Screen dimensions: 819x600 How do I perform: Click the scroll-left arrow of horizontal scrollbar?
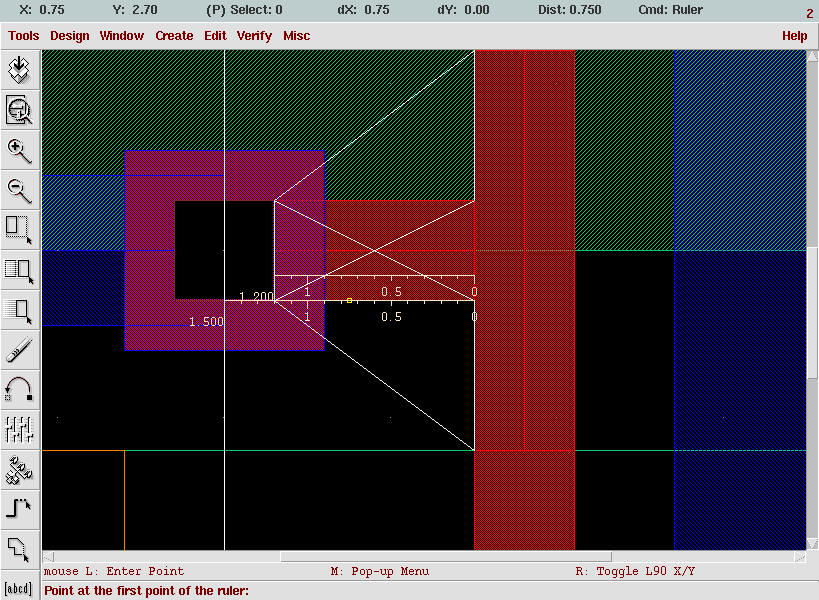coord(48,557)
